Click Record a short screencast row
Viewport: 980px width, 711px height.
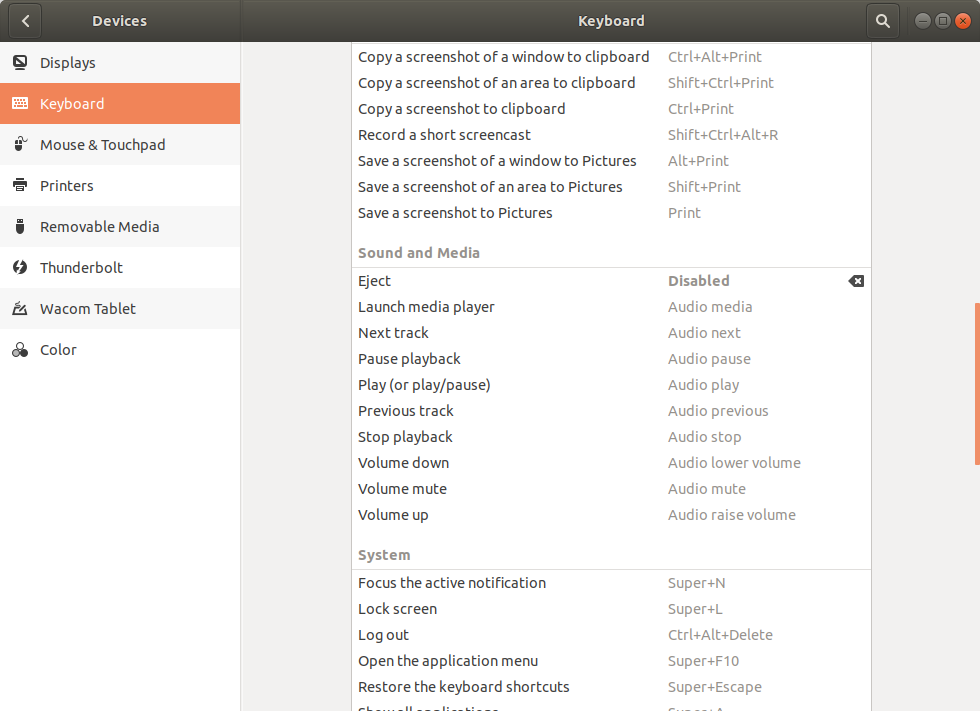pos(610,135)
